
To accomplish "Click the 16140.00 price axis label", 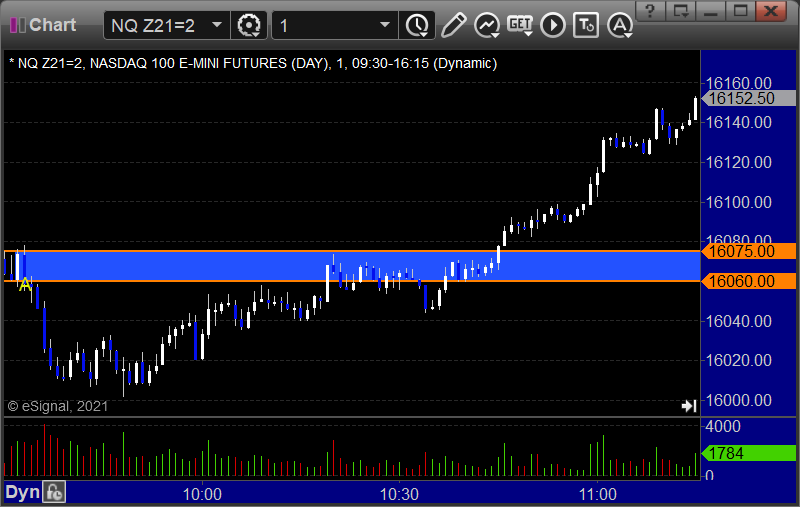I will tap(738, 122).
